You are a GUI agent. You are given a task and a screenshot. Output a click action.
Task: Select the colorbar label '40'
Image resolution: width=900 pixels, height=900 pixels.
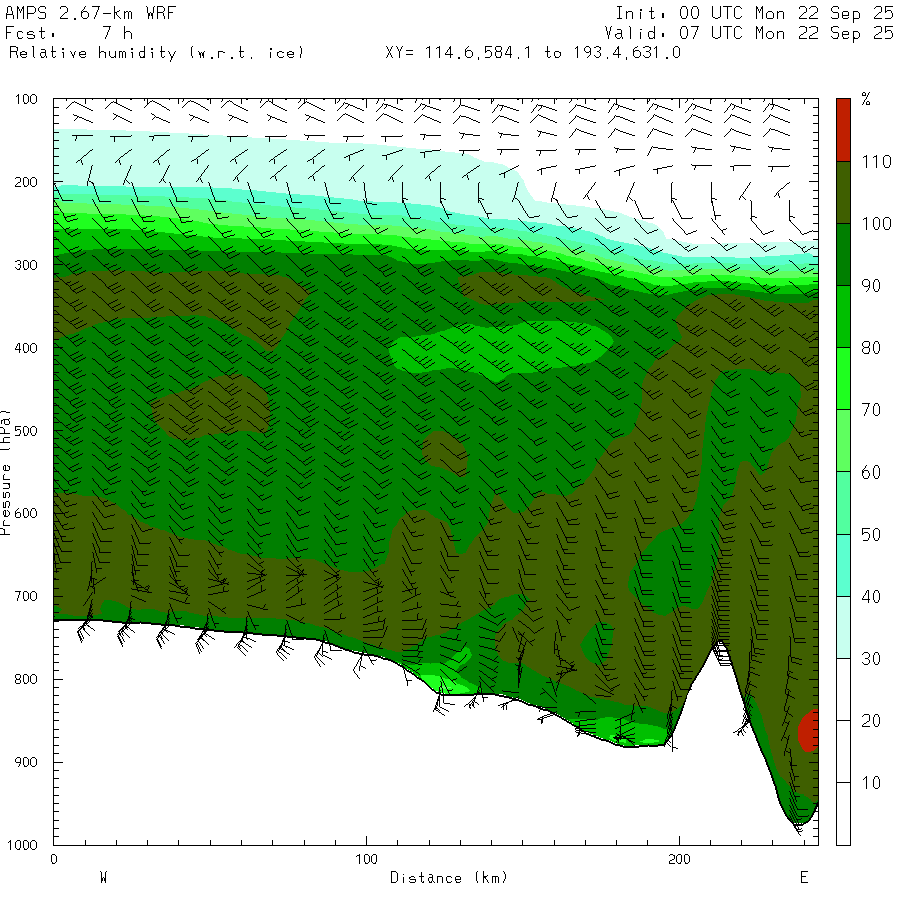(871, 596)
